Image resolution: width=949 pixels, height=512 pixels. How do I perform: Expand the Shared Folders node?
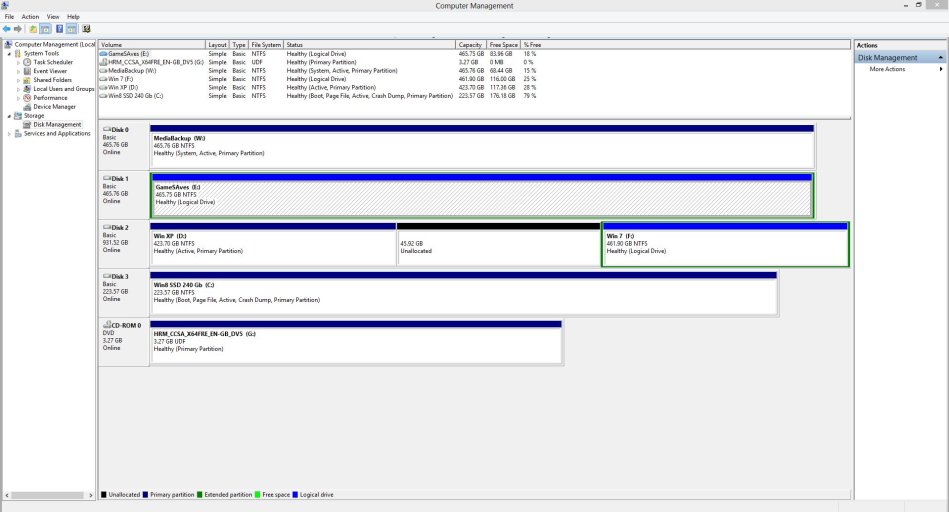coord(19,80)
